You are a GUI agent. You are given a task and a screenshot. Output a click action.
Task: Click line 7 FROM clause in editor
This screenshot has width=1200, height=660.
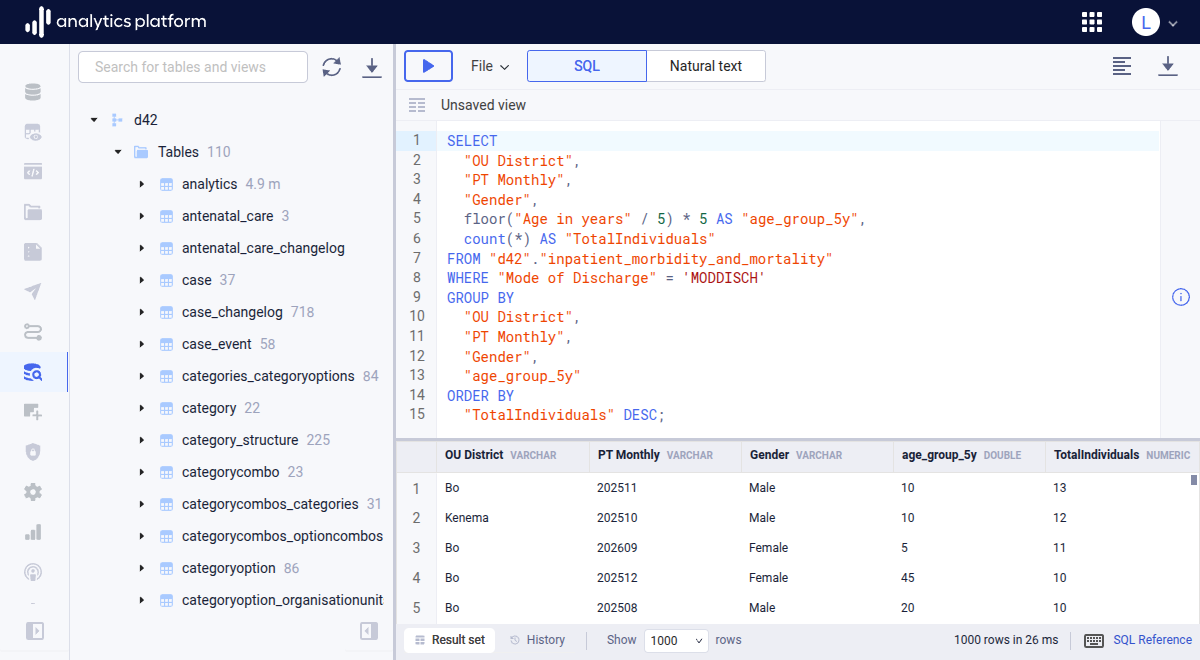640,258
